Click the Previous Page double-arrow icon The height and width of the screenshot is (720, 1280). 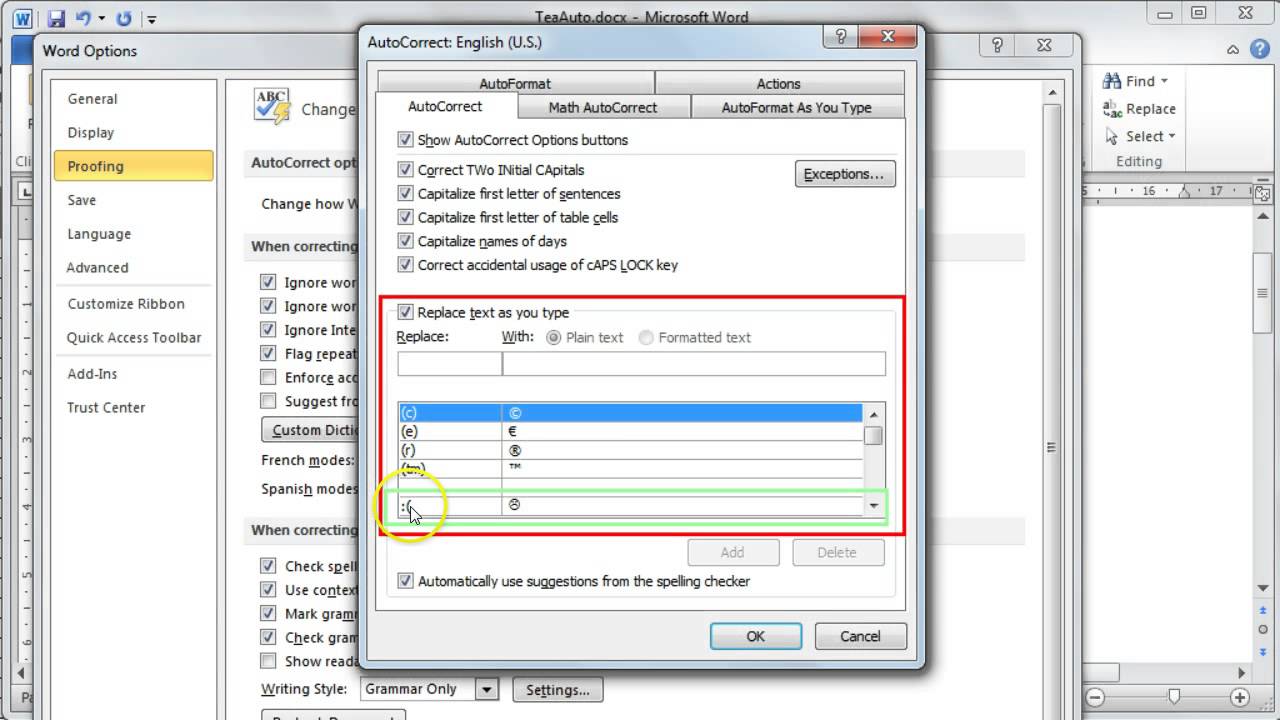[1264, 611]
